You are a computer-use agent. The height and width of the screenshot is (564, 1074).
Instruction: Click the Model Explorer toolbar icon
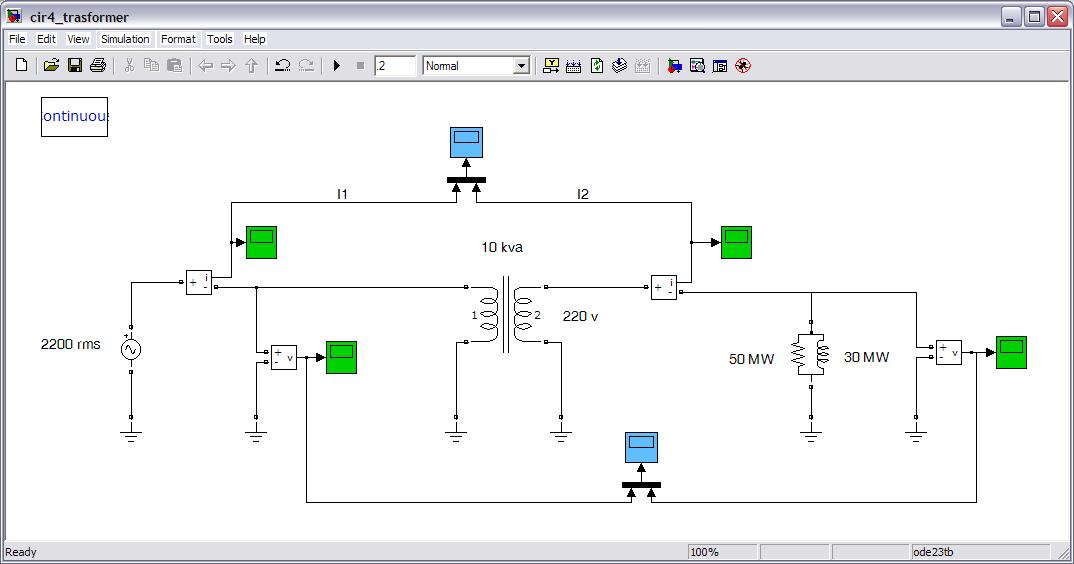(x=697, y=66)
